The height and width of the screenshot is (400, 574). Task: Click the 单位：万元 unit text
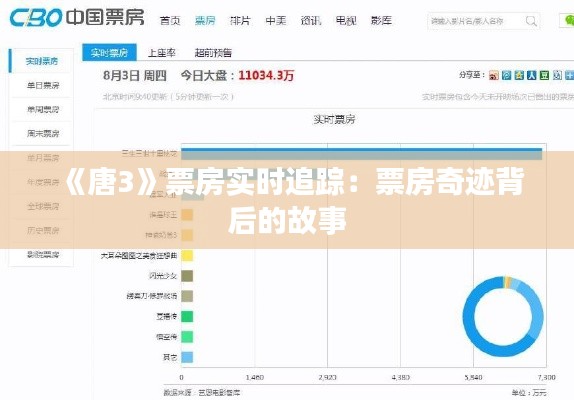[529, 393]
